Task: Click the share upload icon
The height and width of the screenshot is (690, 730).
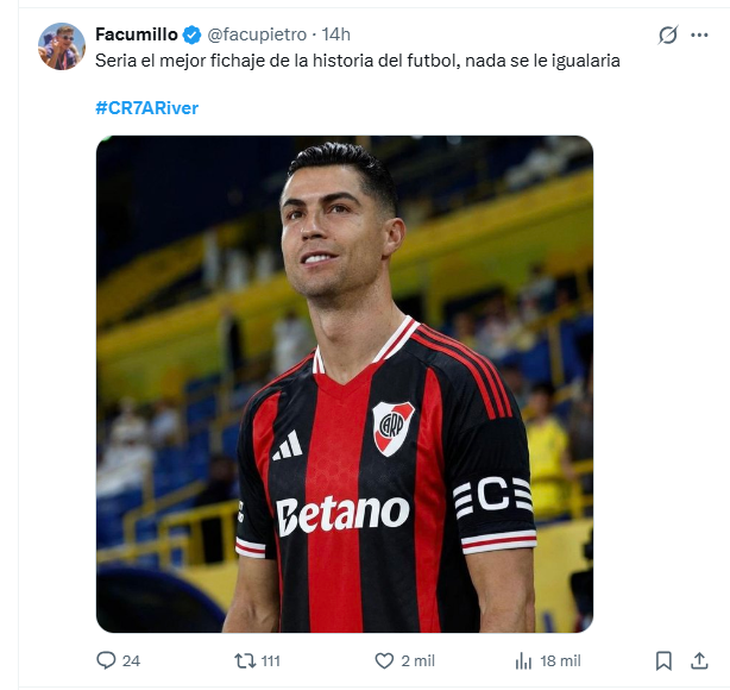Action: pos(700,661)
